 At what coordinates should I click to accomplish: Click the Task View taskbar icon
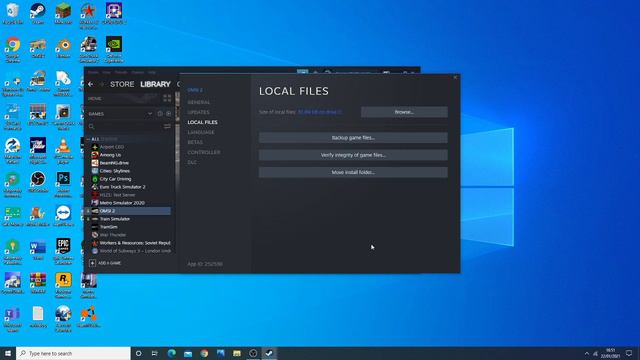click(155, 353)
